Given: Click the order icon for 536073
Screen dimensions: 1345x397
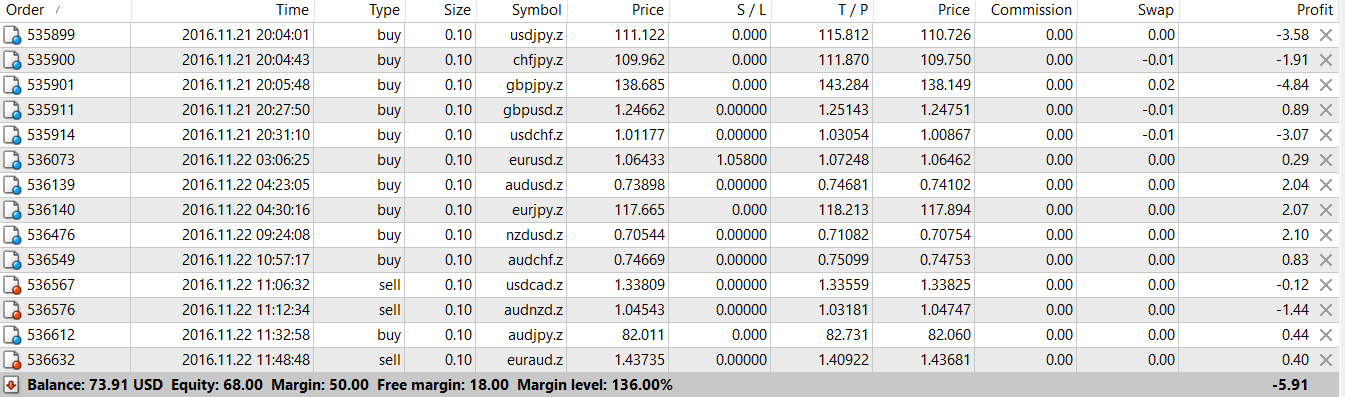Looking at the screenshot, I should click(12, 160).
